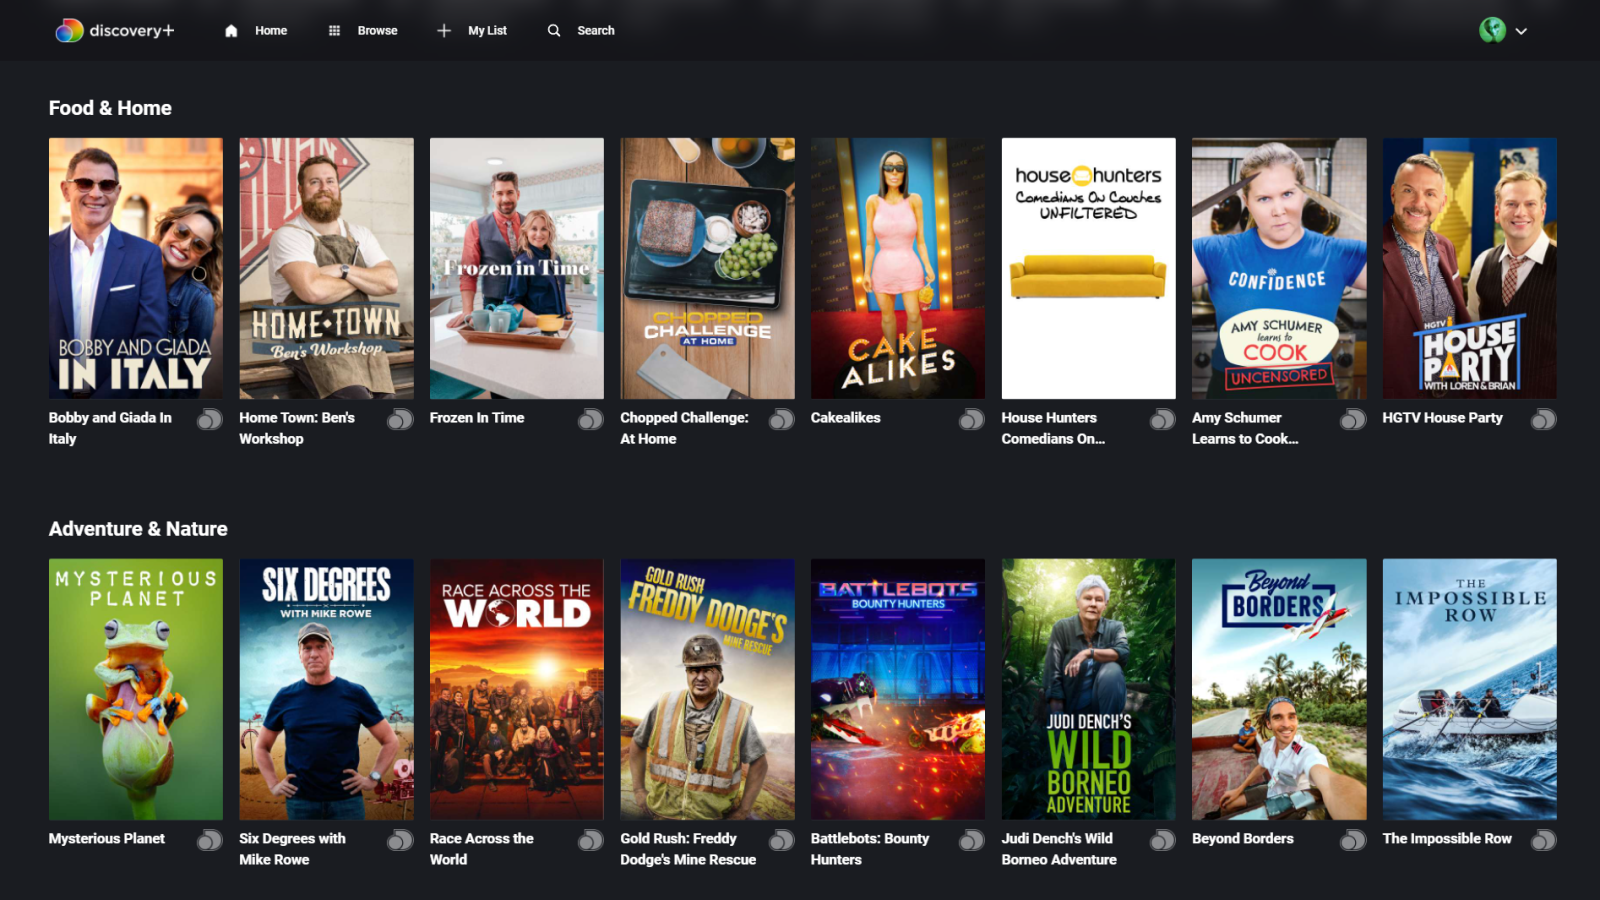This screenshot has width=1600, height=900.
Task: Click the round icon beside Judi Dench's Wild Borneo
Action: tap(1162, 840)
